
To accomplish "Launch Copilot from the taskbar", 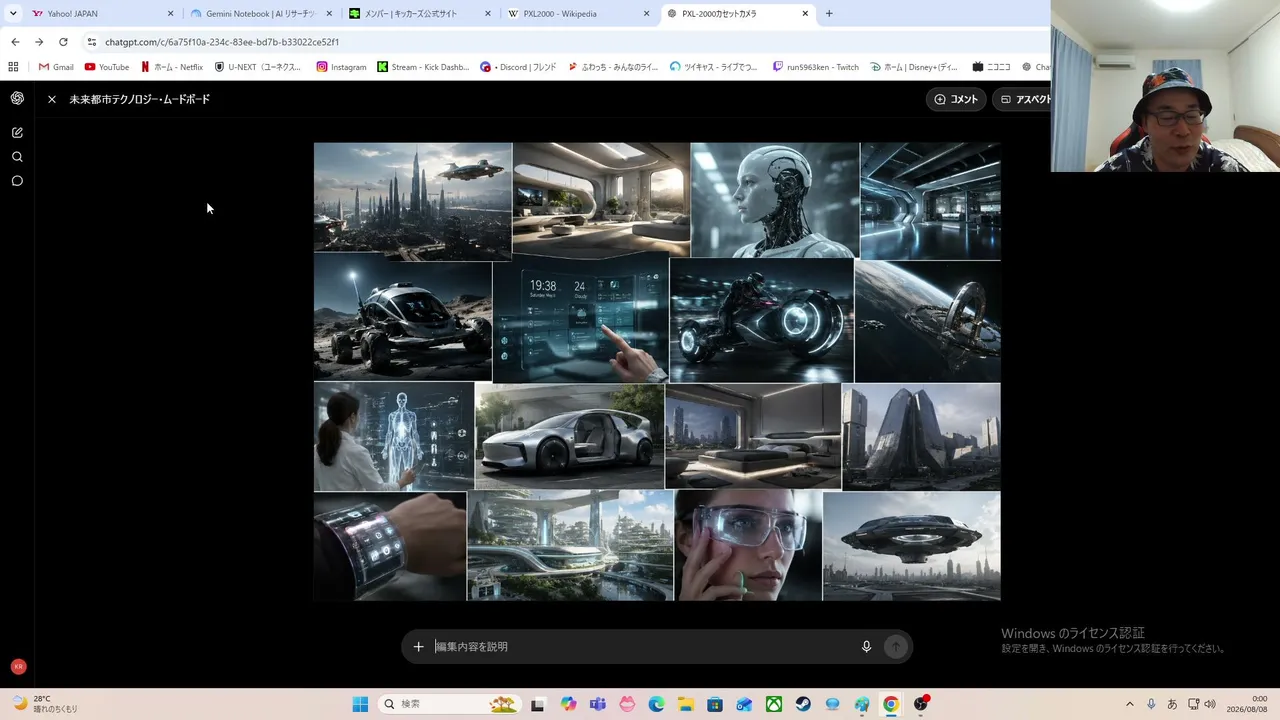I will pos(568,704).
